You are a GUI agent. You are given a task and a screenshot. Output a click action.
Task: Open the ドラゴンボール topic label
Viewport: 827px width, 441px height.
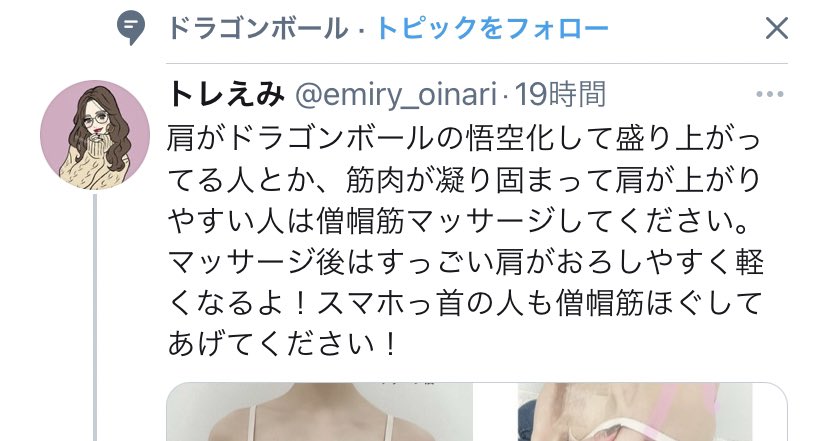point(257,28)
